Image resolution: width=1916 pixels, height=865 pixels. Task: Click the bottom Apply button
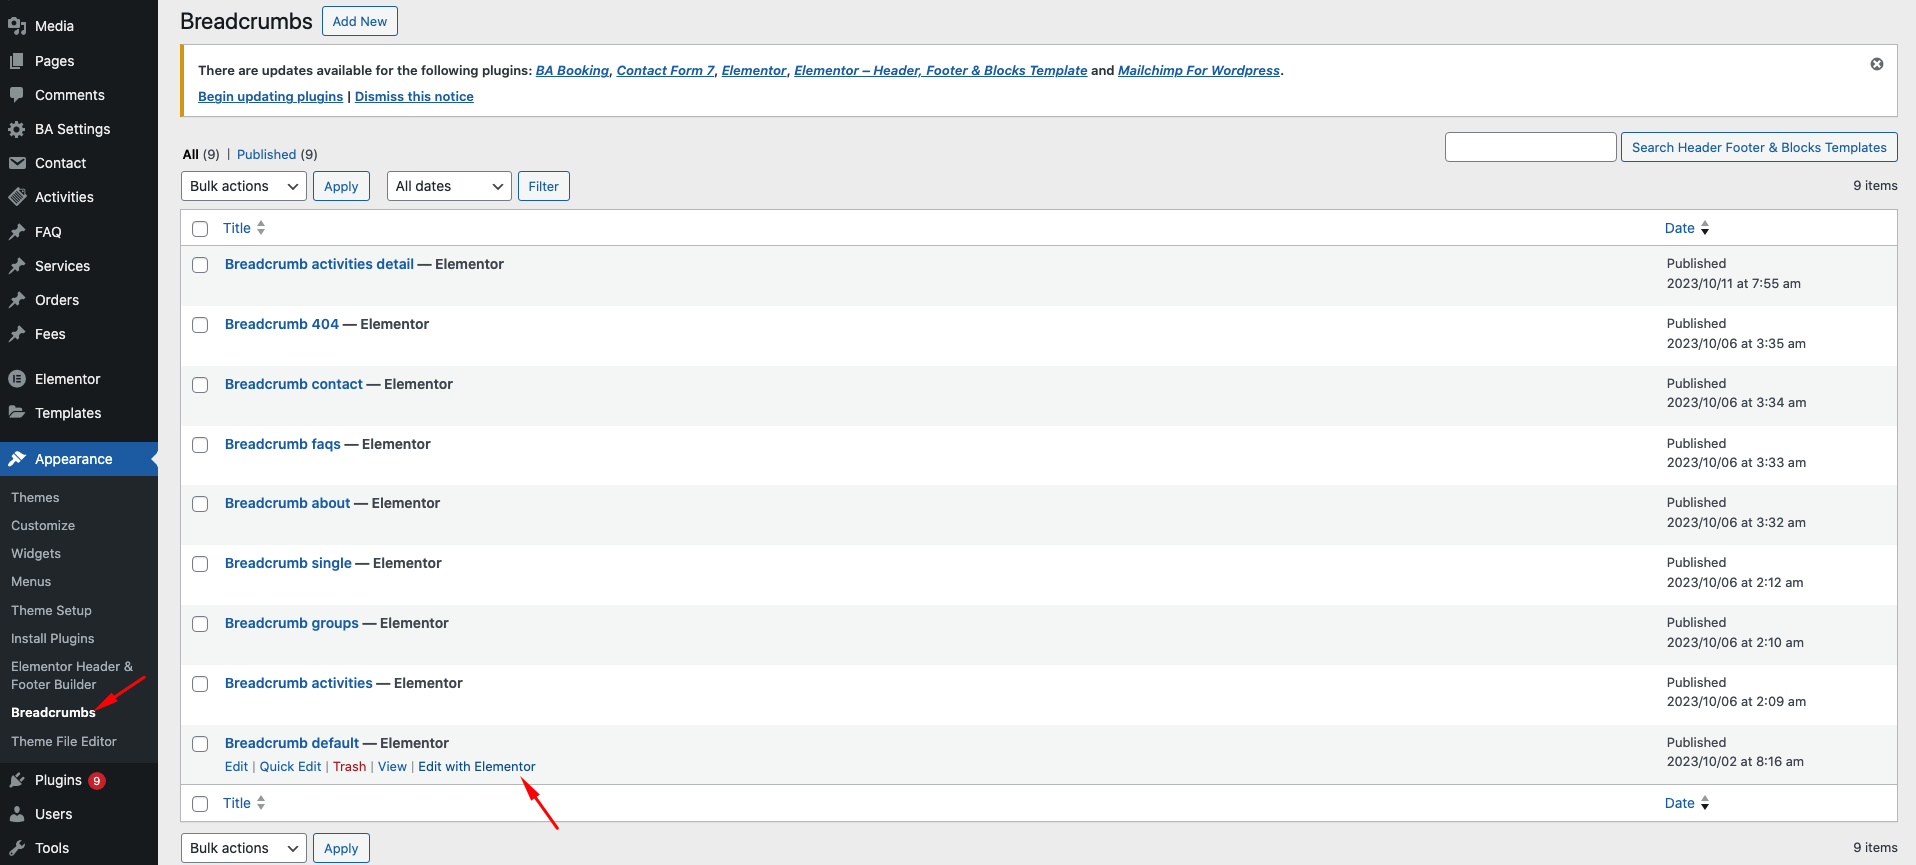(x=341, y=848)
